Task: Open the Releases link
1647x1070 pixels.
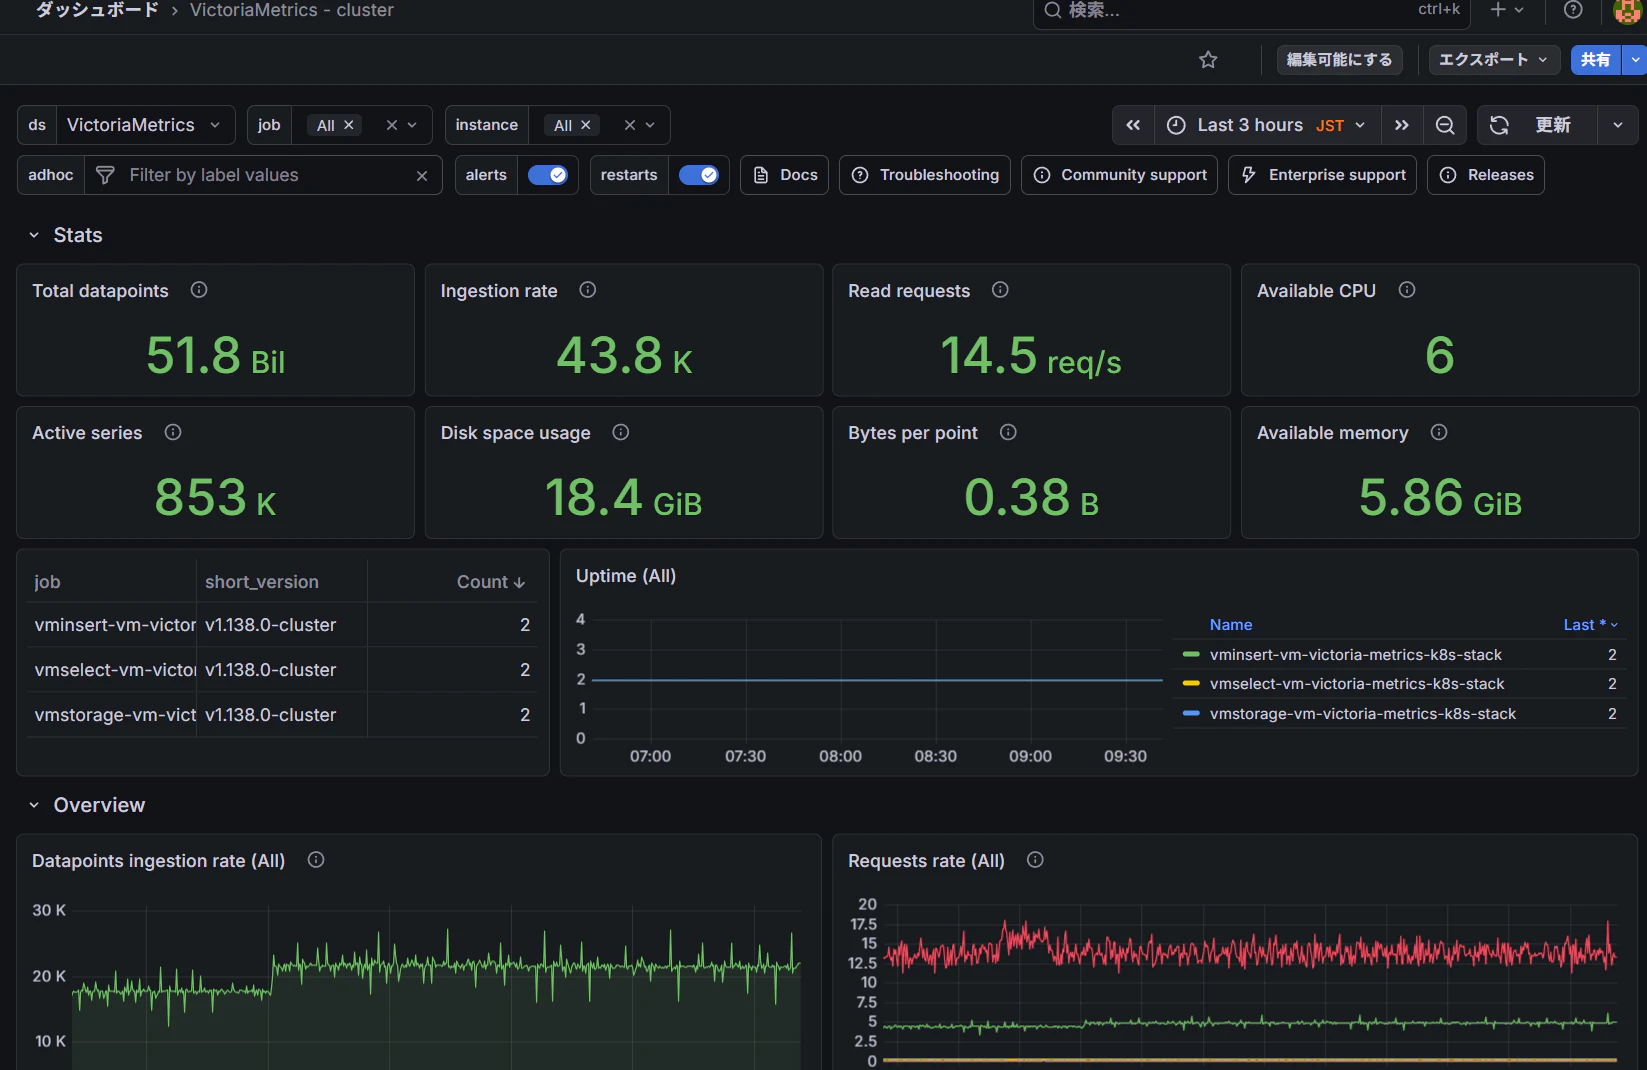Action: [x=1486, y=175]
